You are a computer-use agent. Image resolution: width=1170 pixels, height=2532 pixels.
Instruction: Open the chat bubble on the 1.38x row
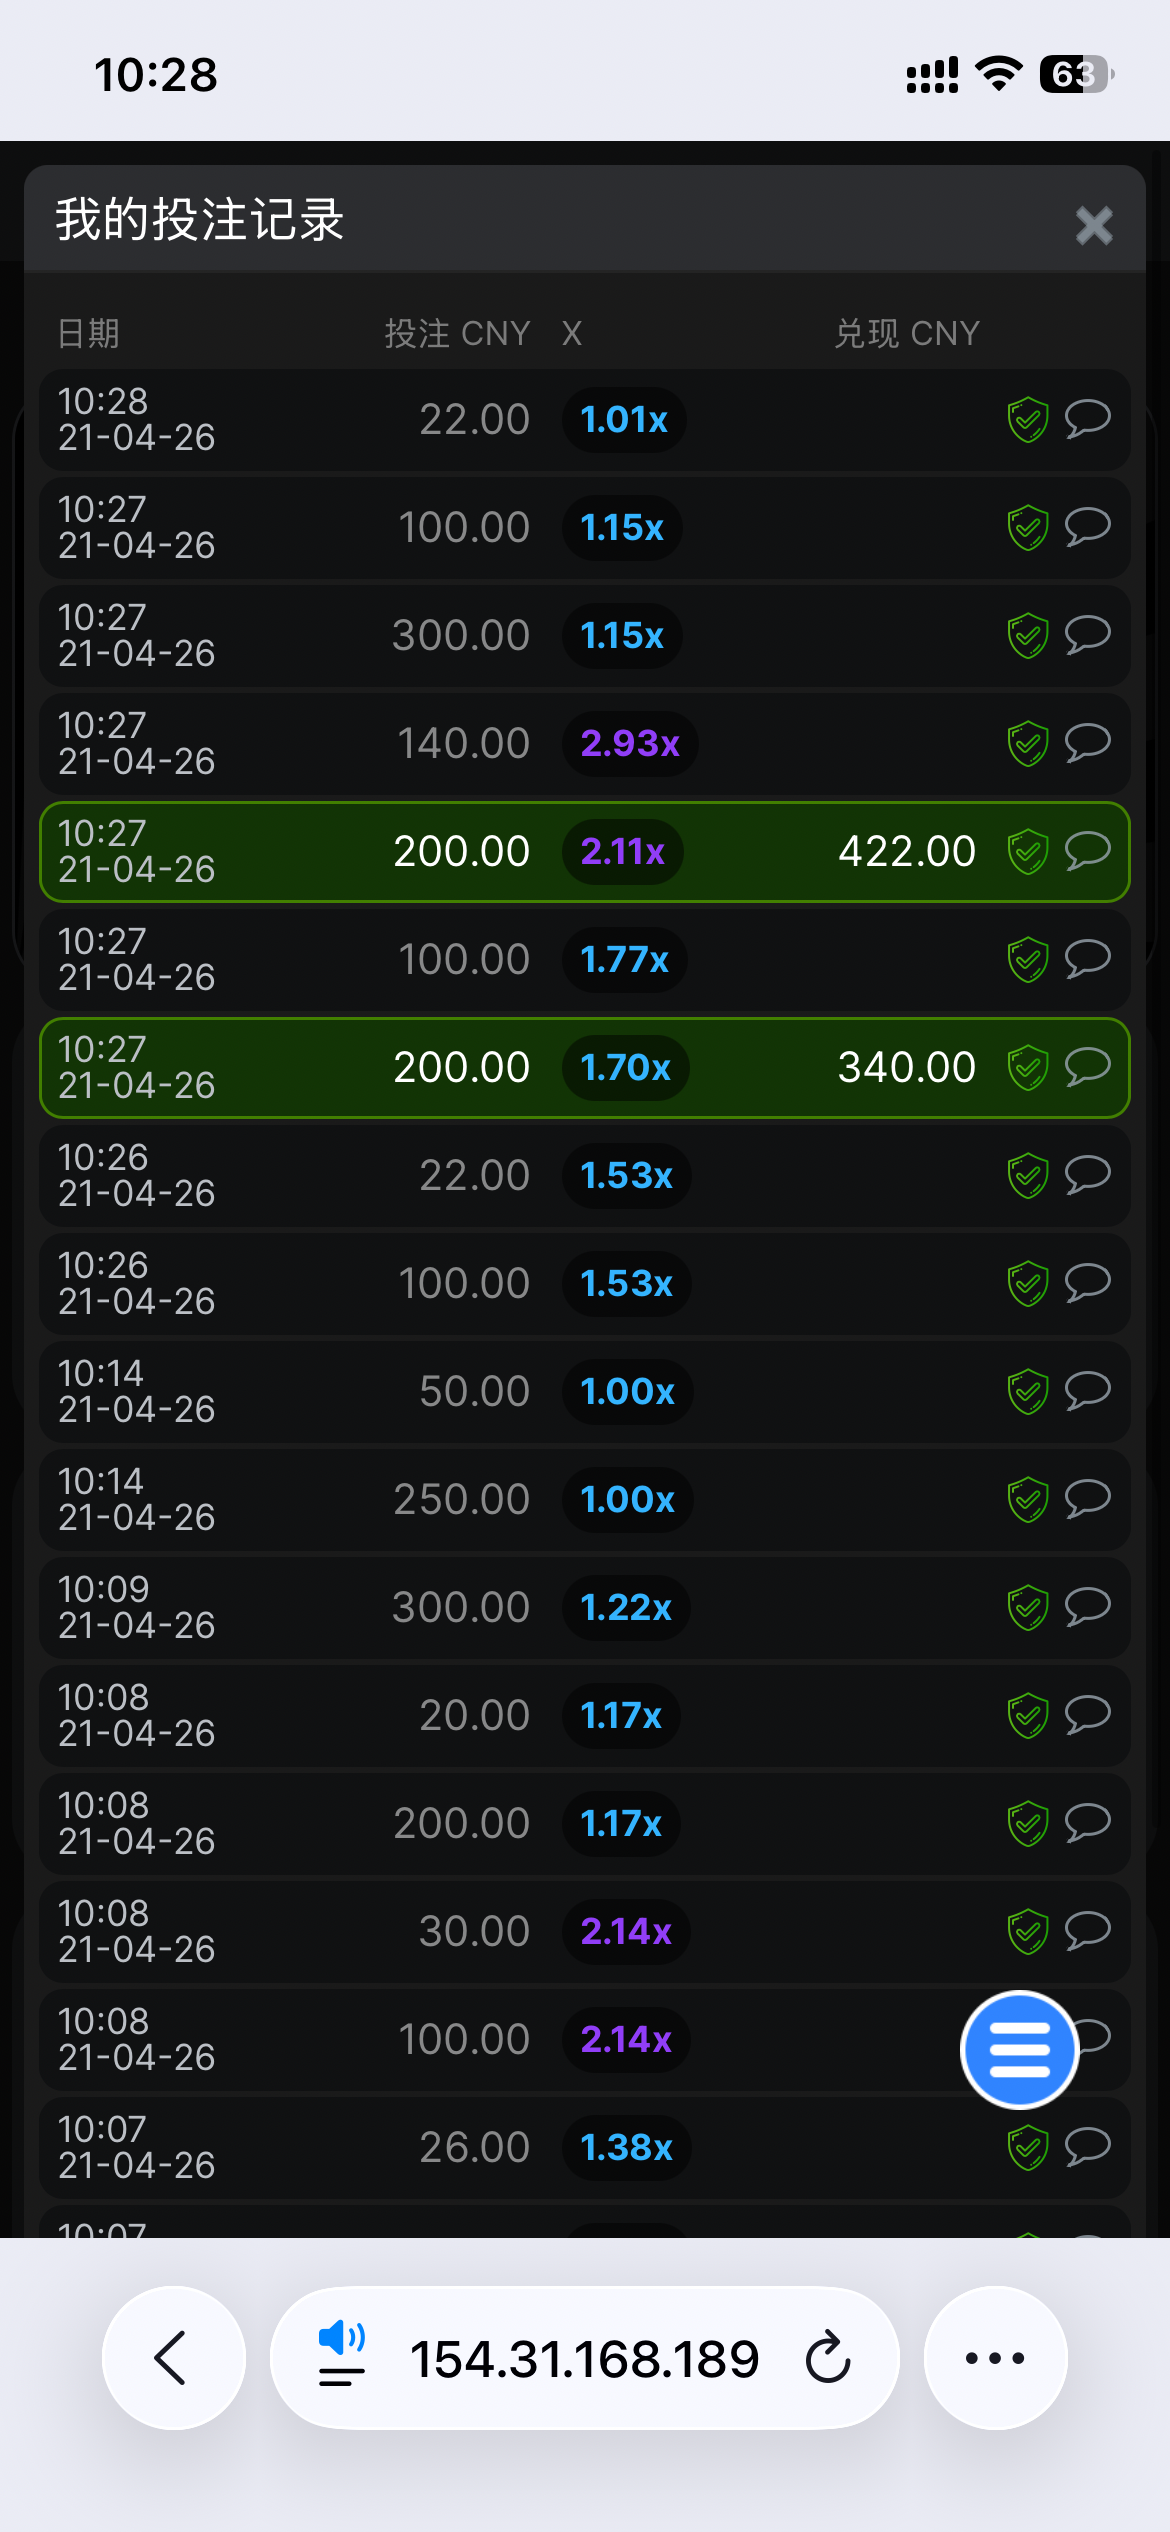[1087, 2146]
